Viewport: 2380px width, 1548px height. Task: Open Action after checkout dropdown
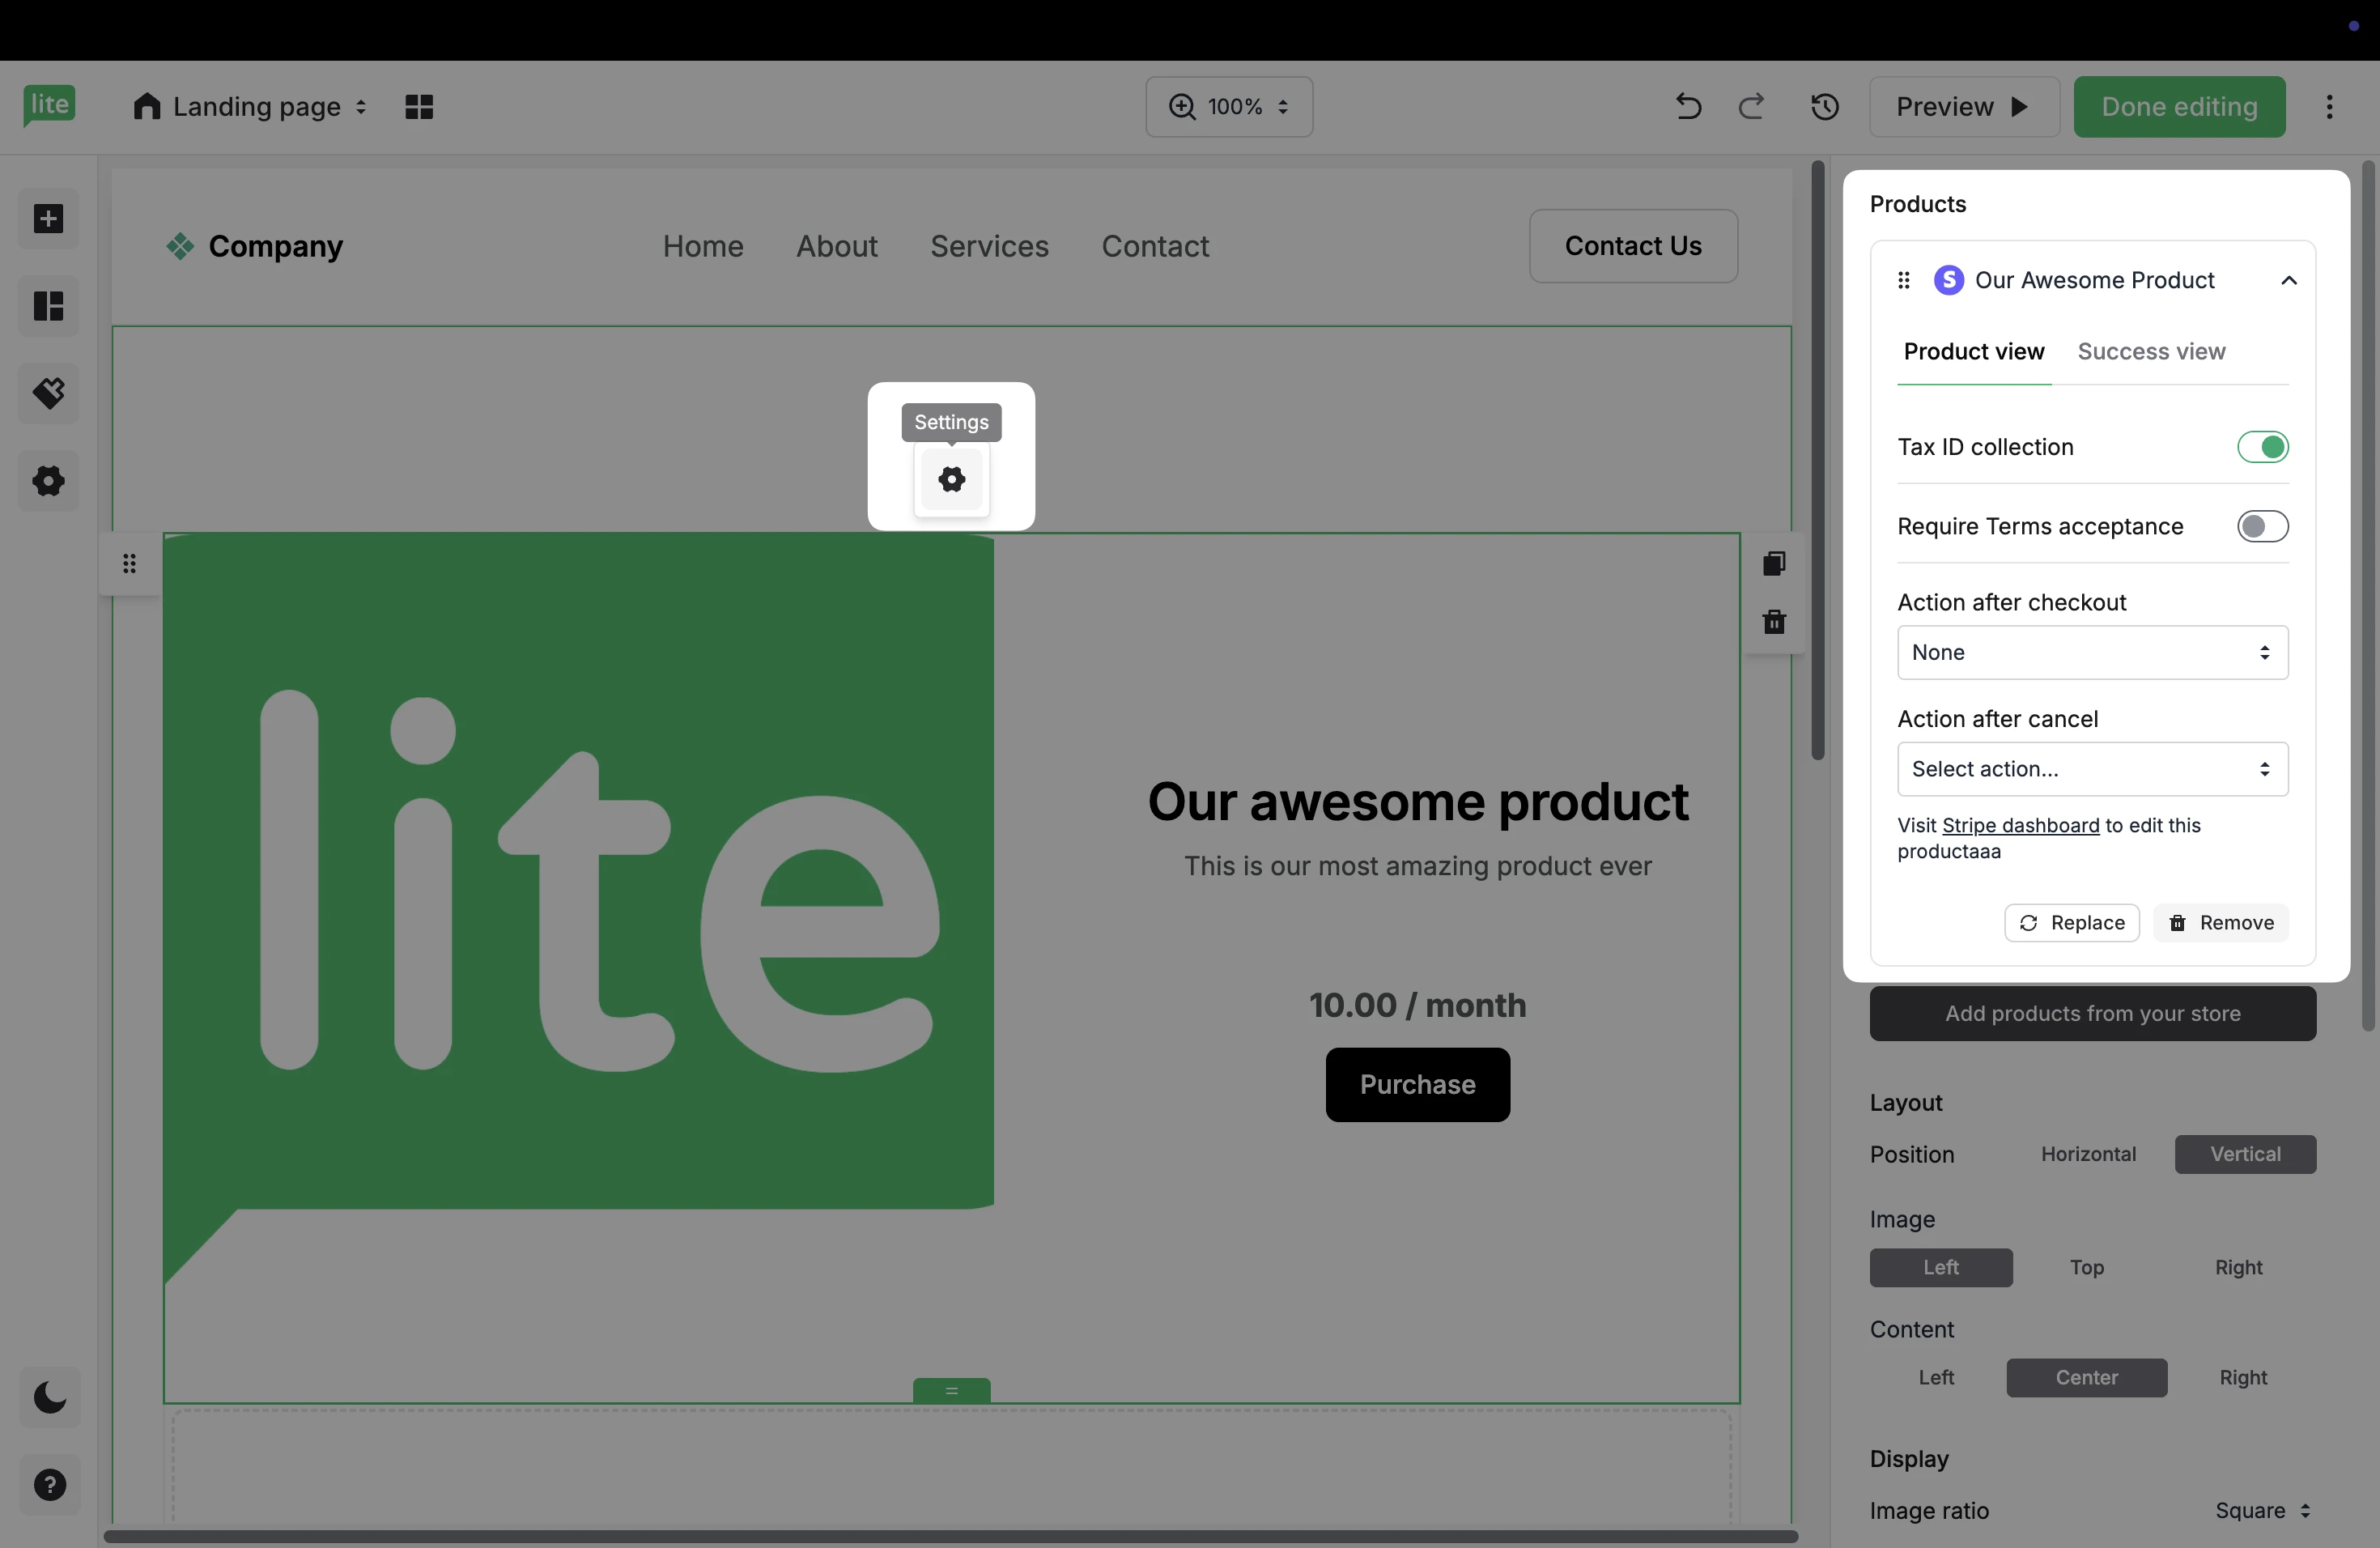(2092, 652)
